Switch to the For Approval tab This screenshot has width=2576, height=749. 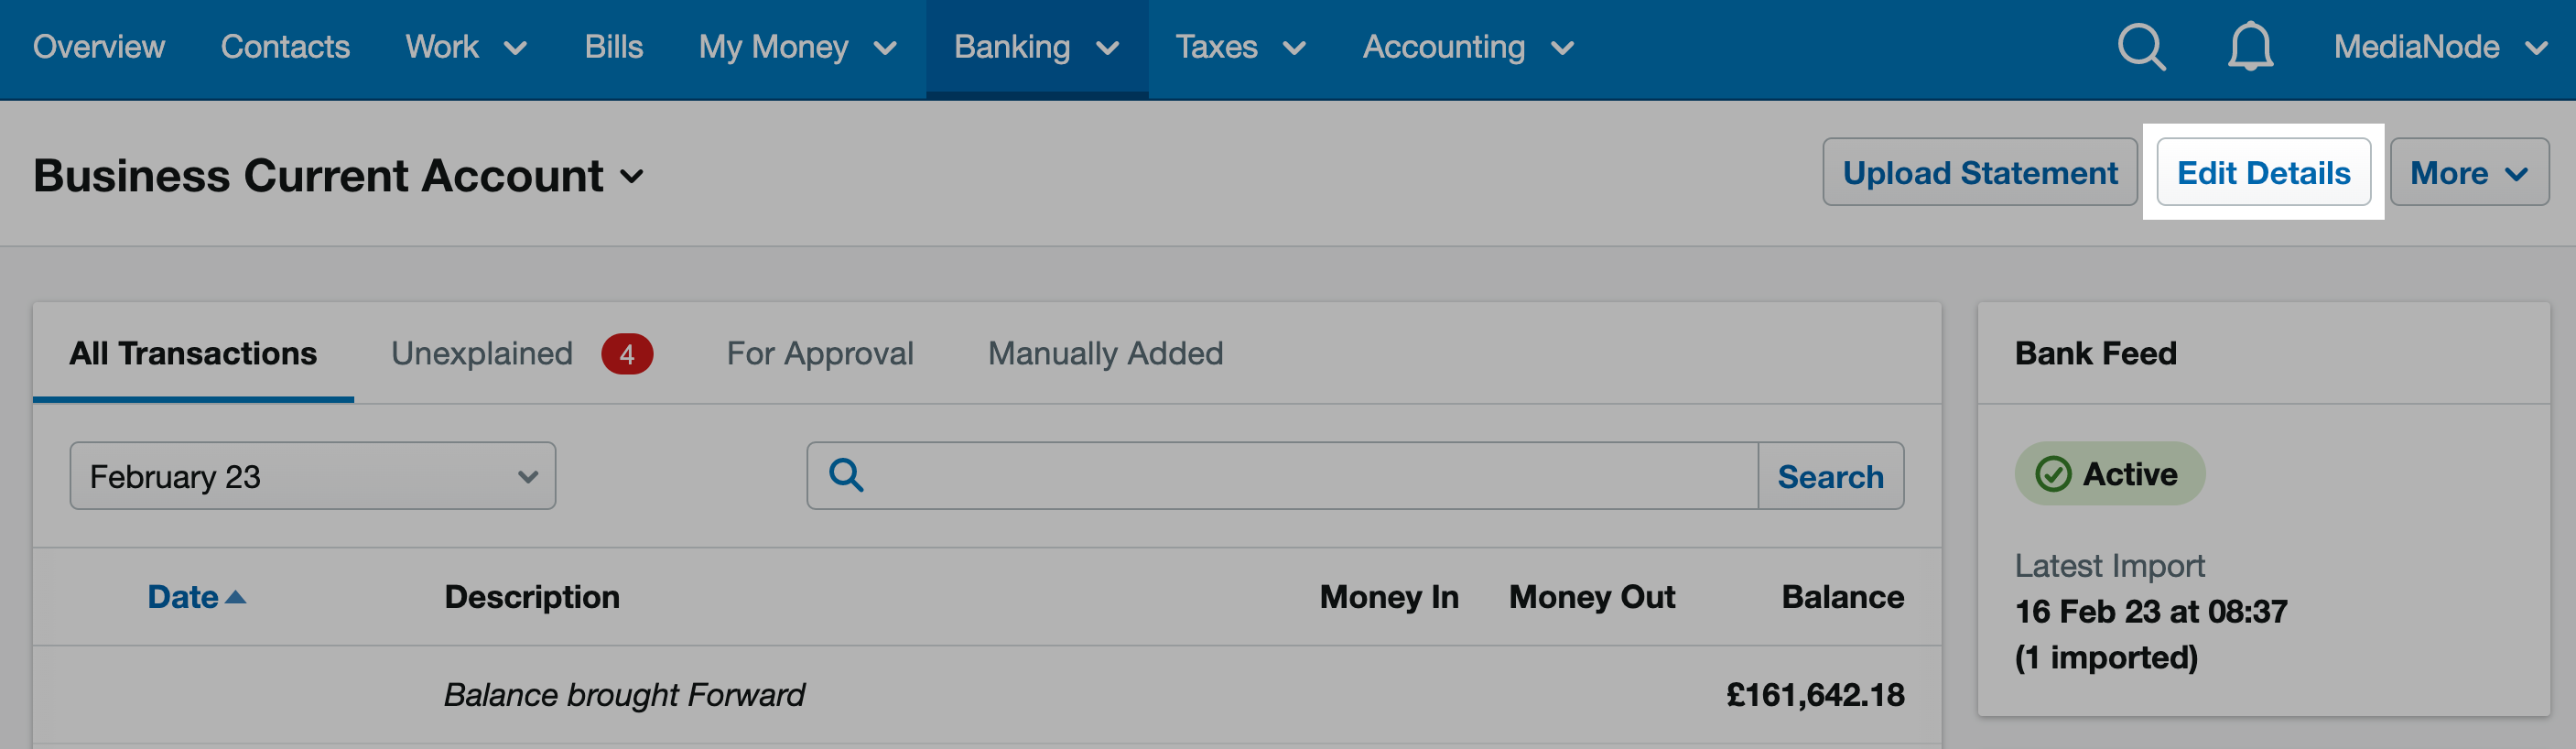(x=820, y=354)
